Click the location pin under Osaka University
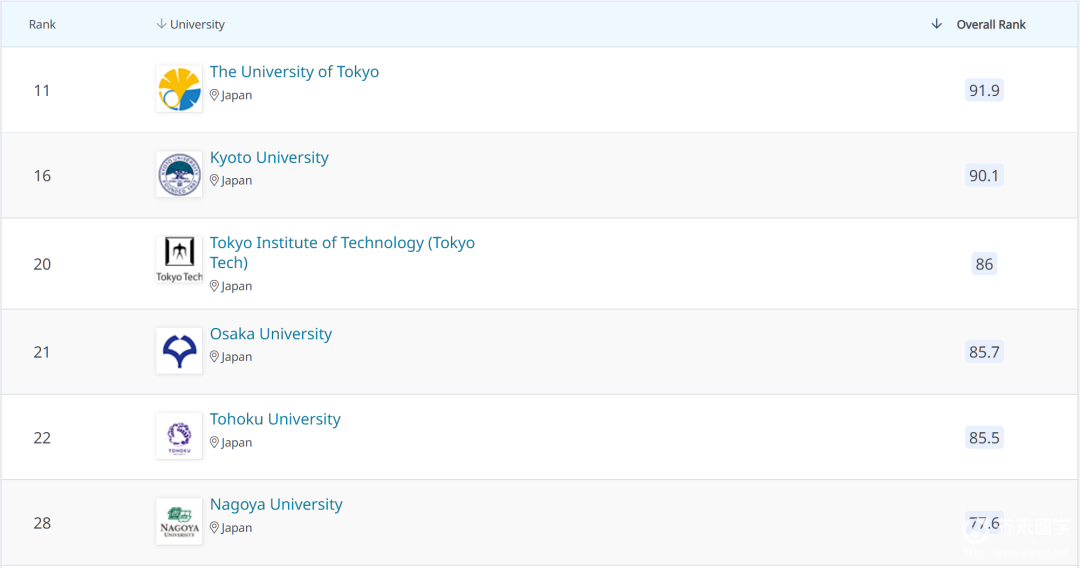This screenshot has width=1080, height=568. pos(214,357)
